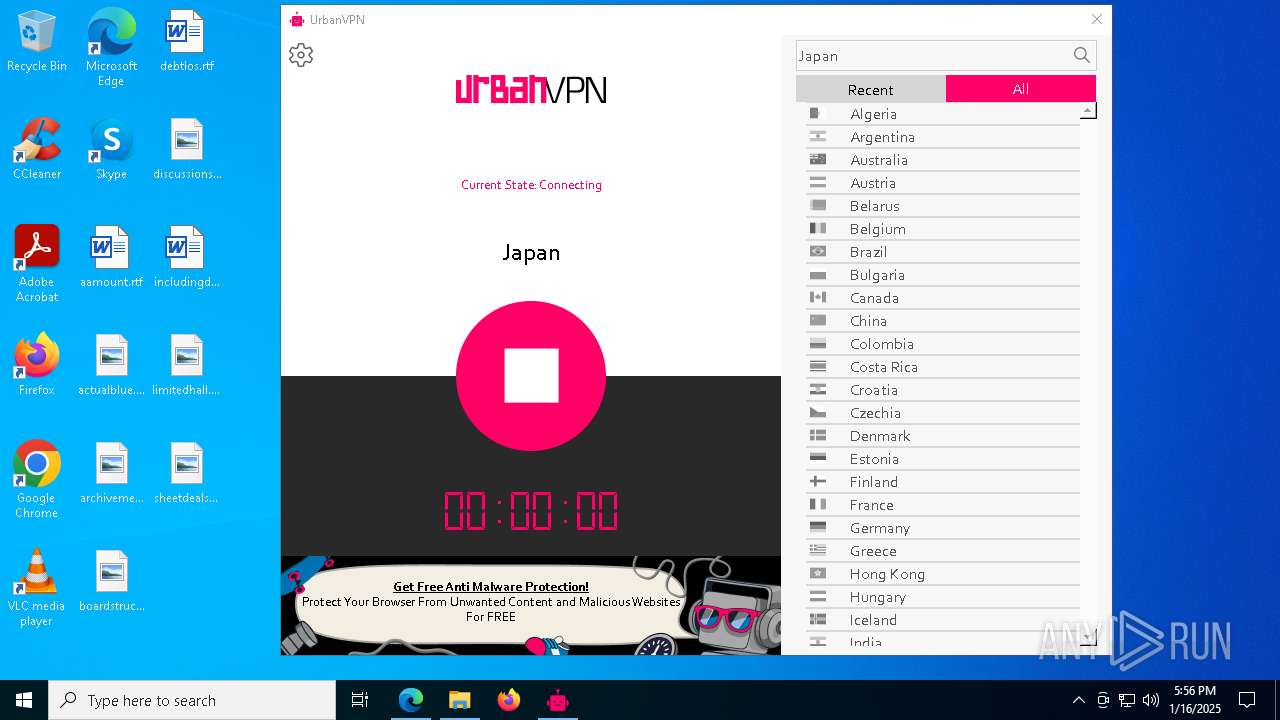Image resolution: width=1280 pixels, height=720 pixels.
Task: Select Argentina from the country list
Action: 943,137
